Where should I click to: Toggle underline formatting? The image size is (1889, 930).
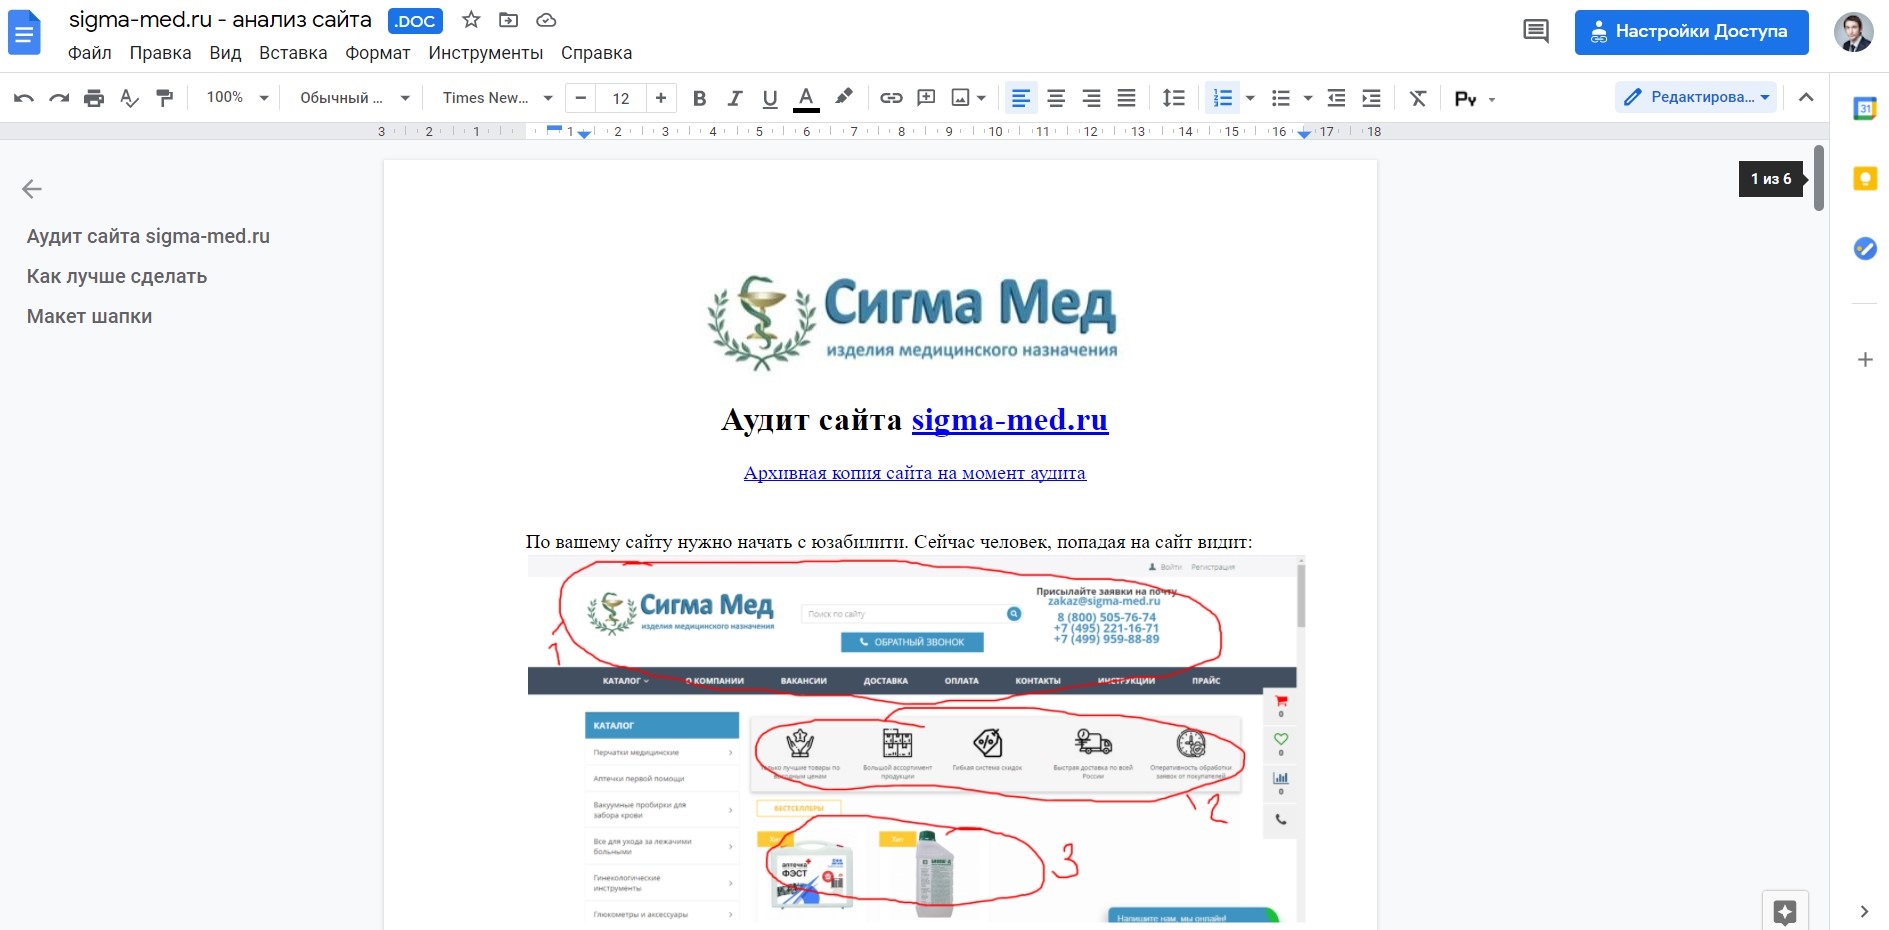point(770,97)
